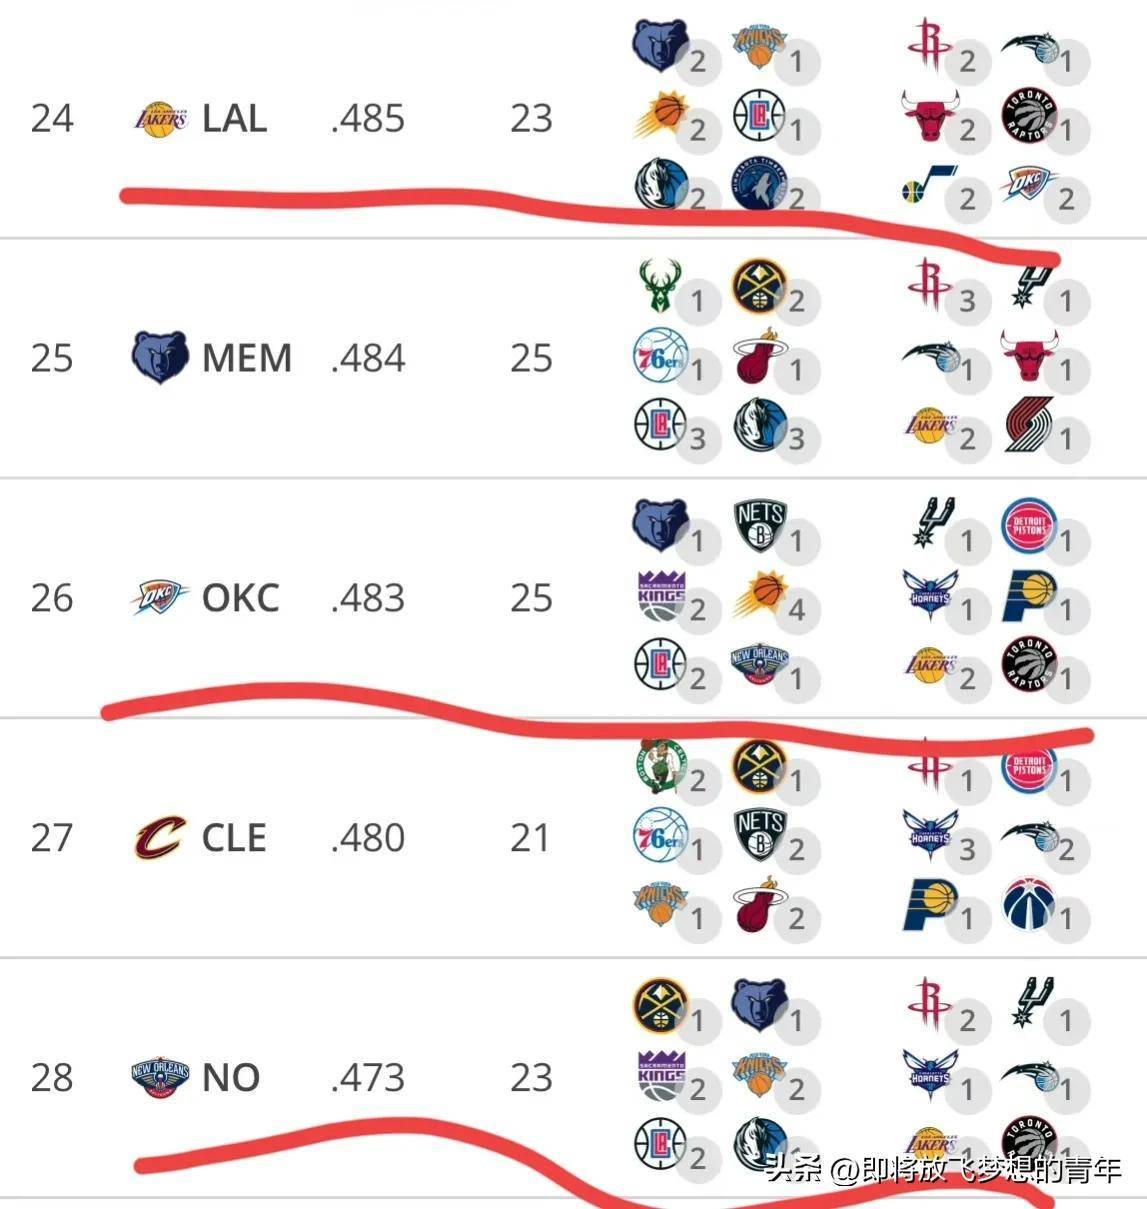Click rank number 26
The height and width of the screenshot is (1209, 1147).
pyautogui.click(x=52, y=598)
